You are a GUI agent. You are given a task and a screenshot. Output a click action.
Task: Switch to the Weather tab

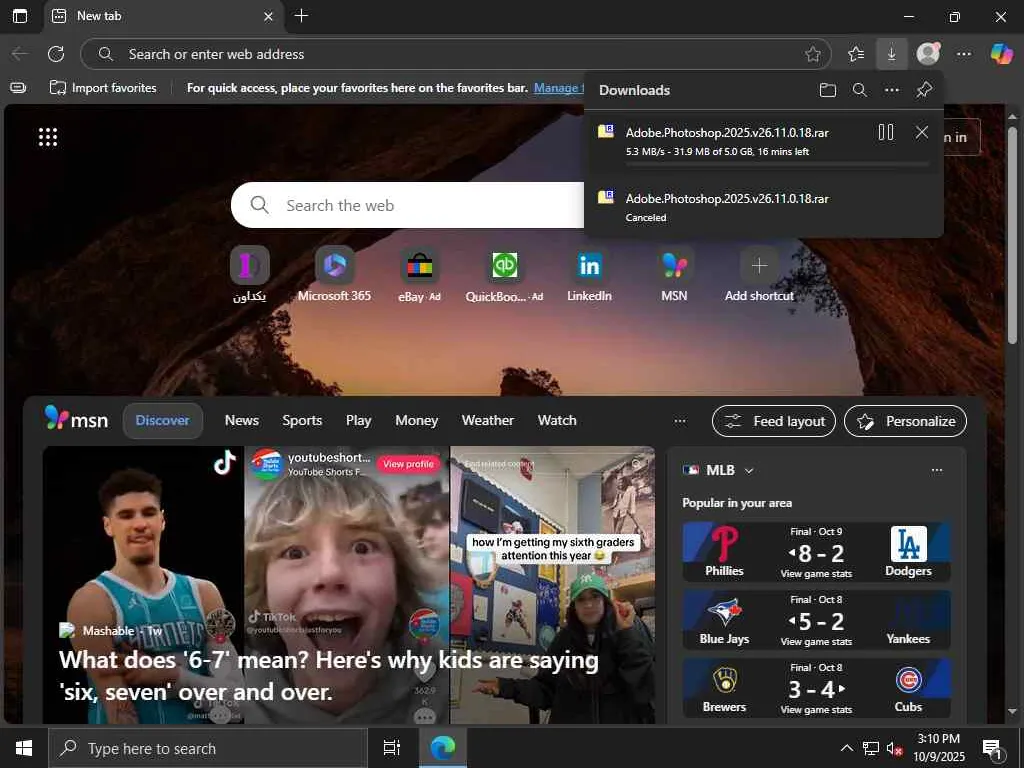[488, 421]
